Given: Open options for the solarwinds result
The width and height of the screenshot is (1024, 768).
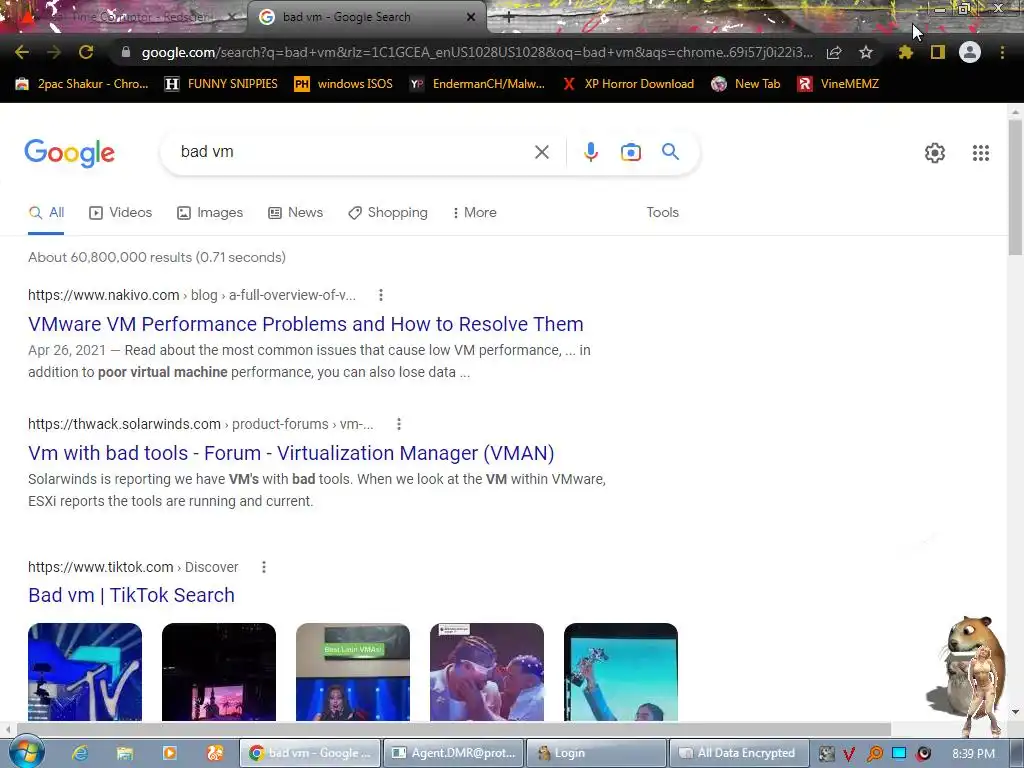Looking at the screenshot, I should [x=398, y=424].
